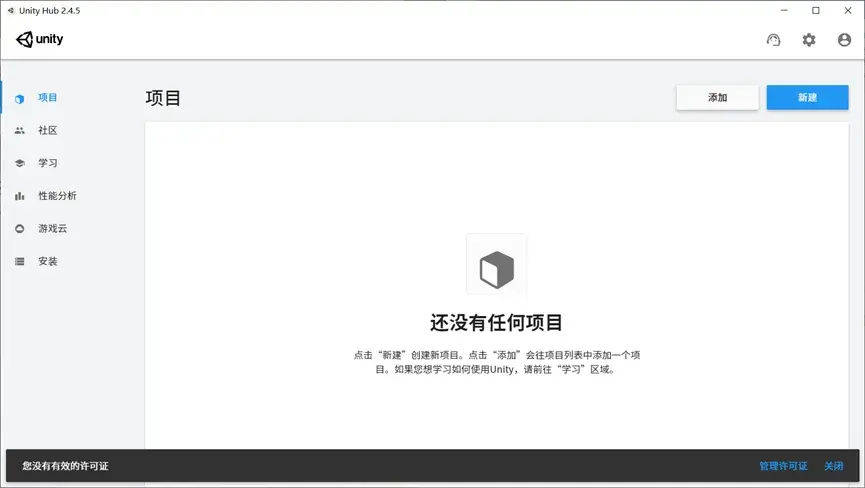Image resolution: width=865 pixels, height=488 pixels.
Task: Open settings via the gear icon
Action: pyautogui.click(x=809, y=40)
